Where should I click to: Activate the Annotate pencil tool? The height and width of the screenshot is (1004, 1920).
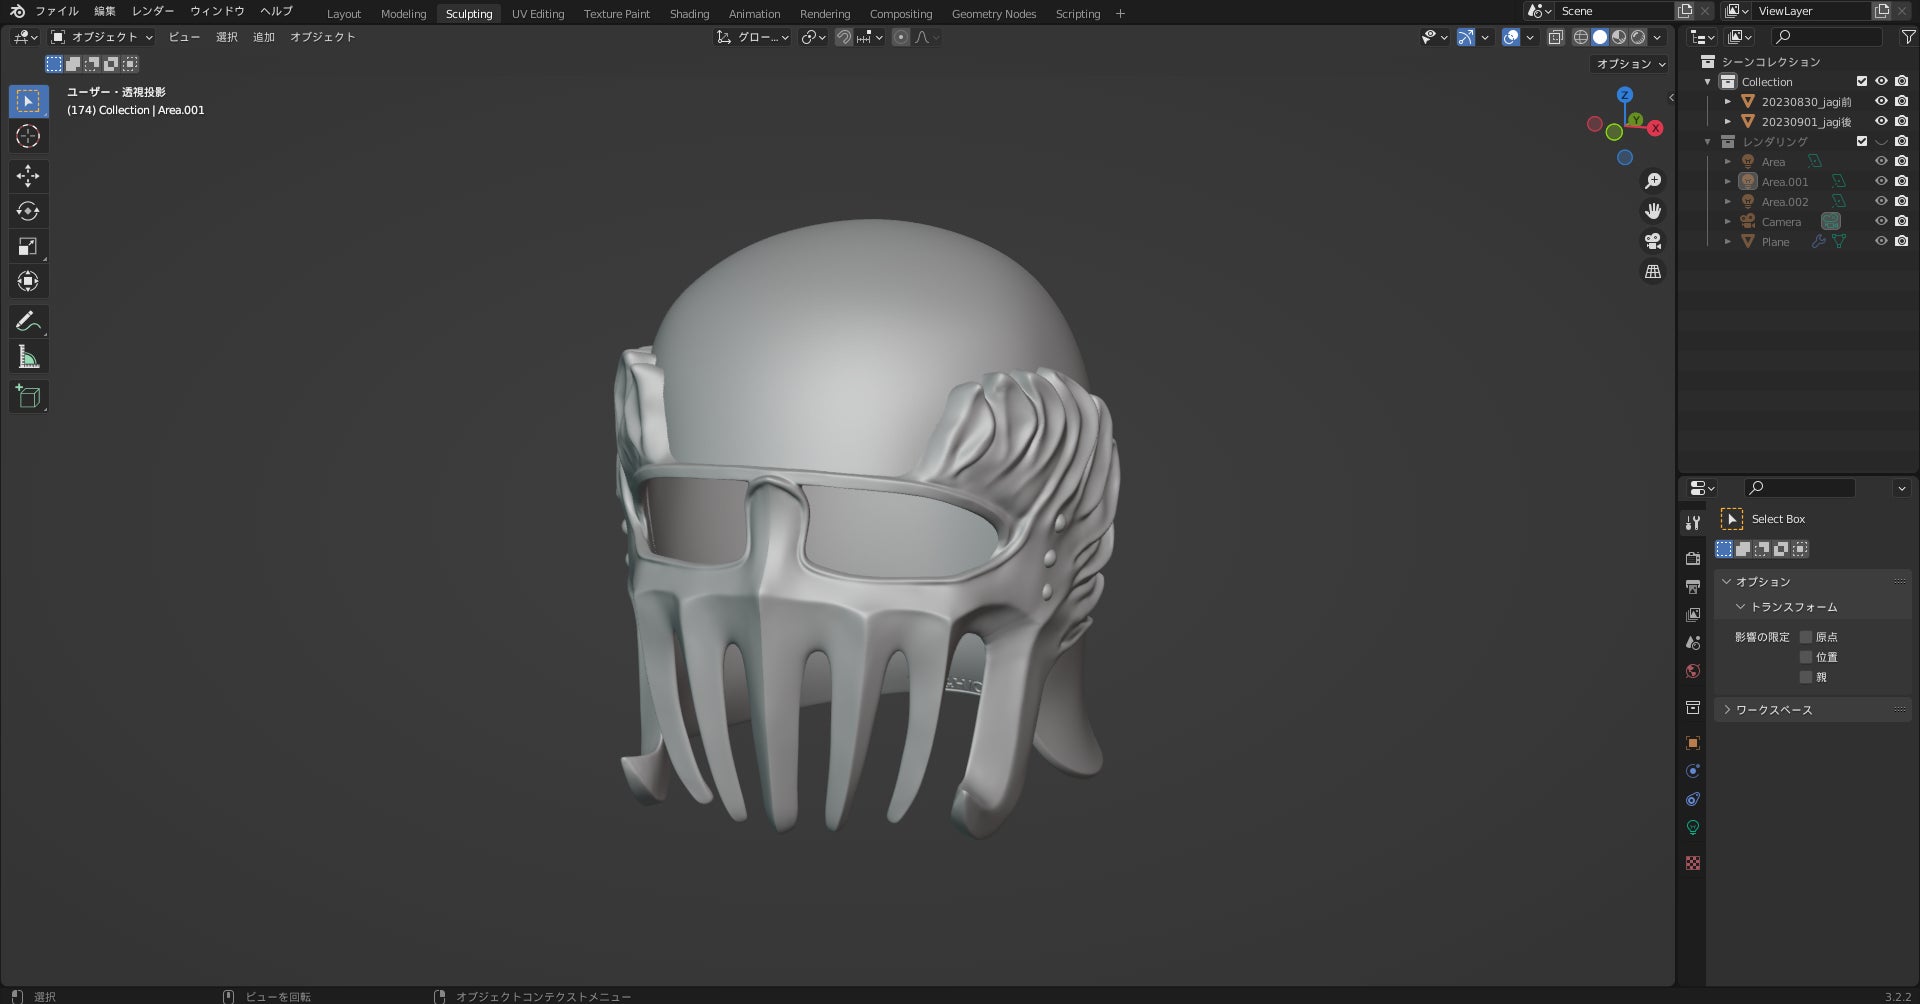click(28, 321)
